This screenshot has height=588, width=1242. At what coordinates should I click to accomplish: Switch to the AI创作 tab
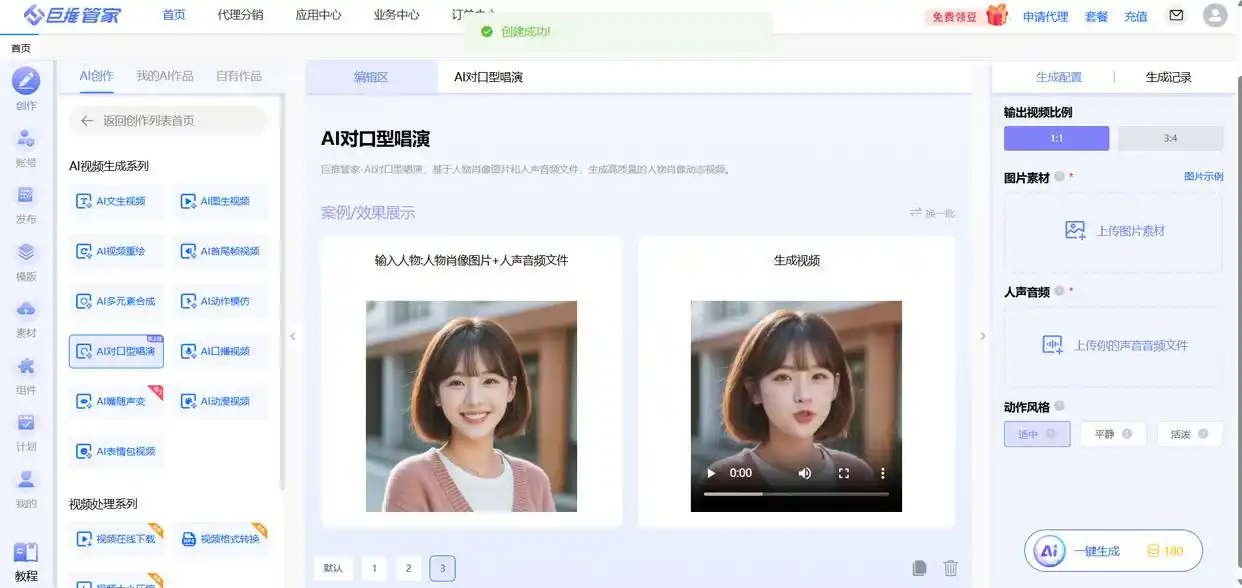(97, 76)
